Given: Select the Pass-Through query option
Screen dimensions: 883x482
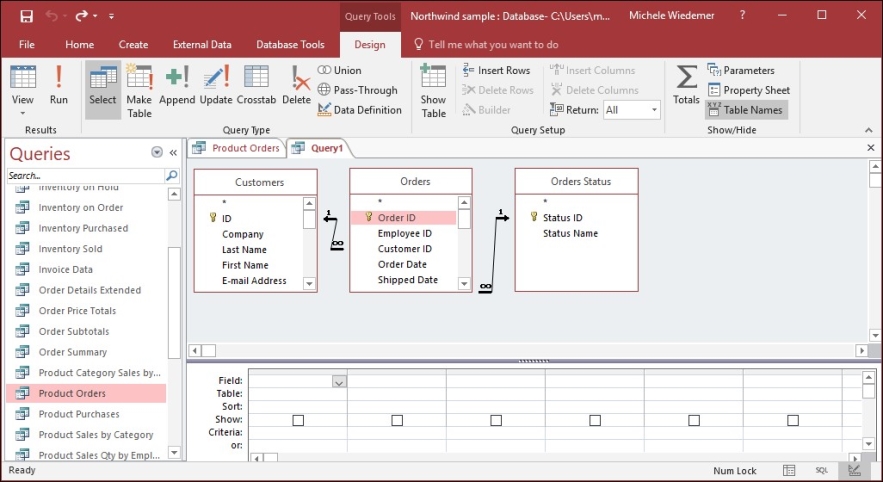Looking at the screenshot, I should click(358, 90).
